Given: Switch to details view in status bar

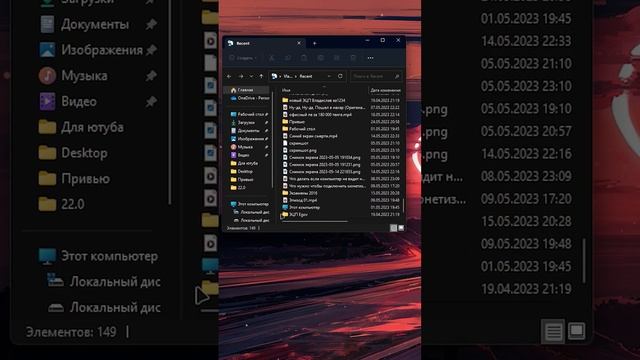Looking at the screenshot, I should (x=393, y=228).
